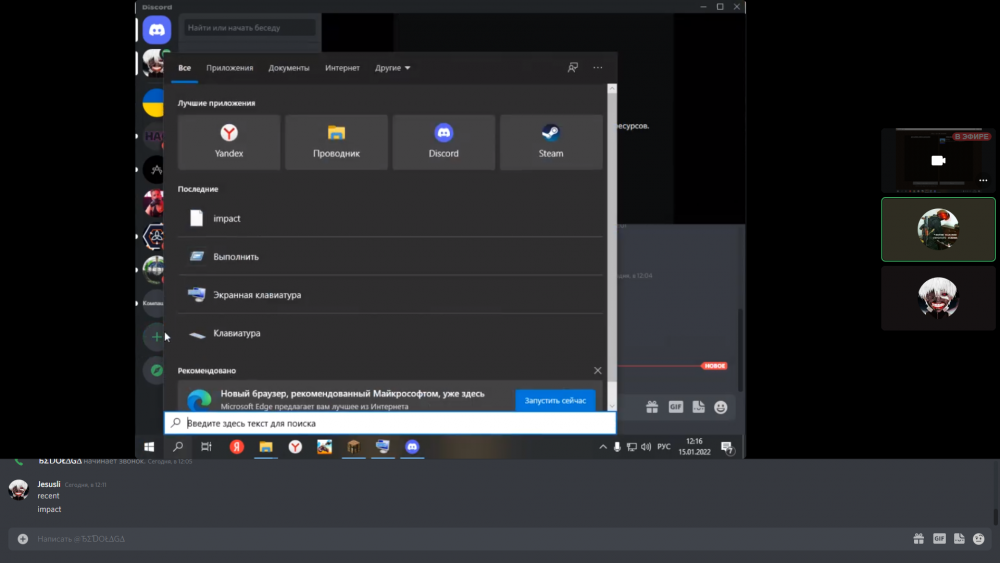The width and height of the screenshot is (1000, 563).
Task: Click the Написать message input field
Action: (469, 539)
